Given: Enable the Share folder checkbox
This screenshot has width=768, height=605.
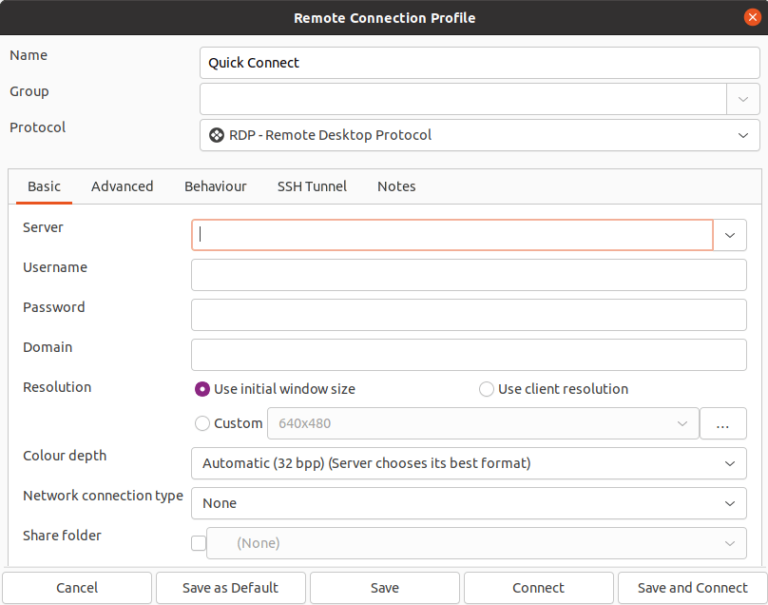Looking at the screenshot, I should point(198,543).
